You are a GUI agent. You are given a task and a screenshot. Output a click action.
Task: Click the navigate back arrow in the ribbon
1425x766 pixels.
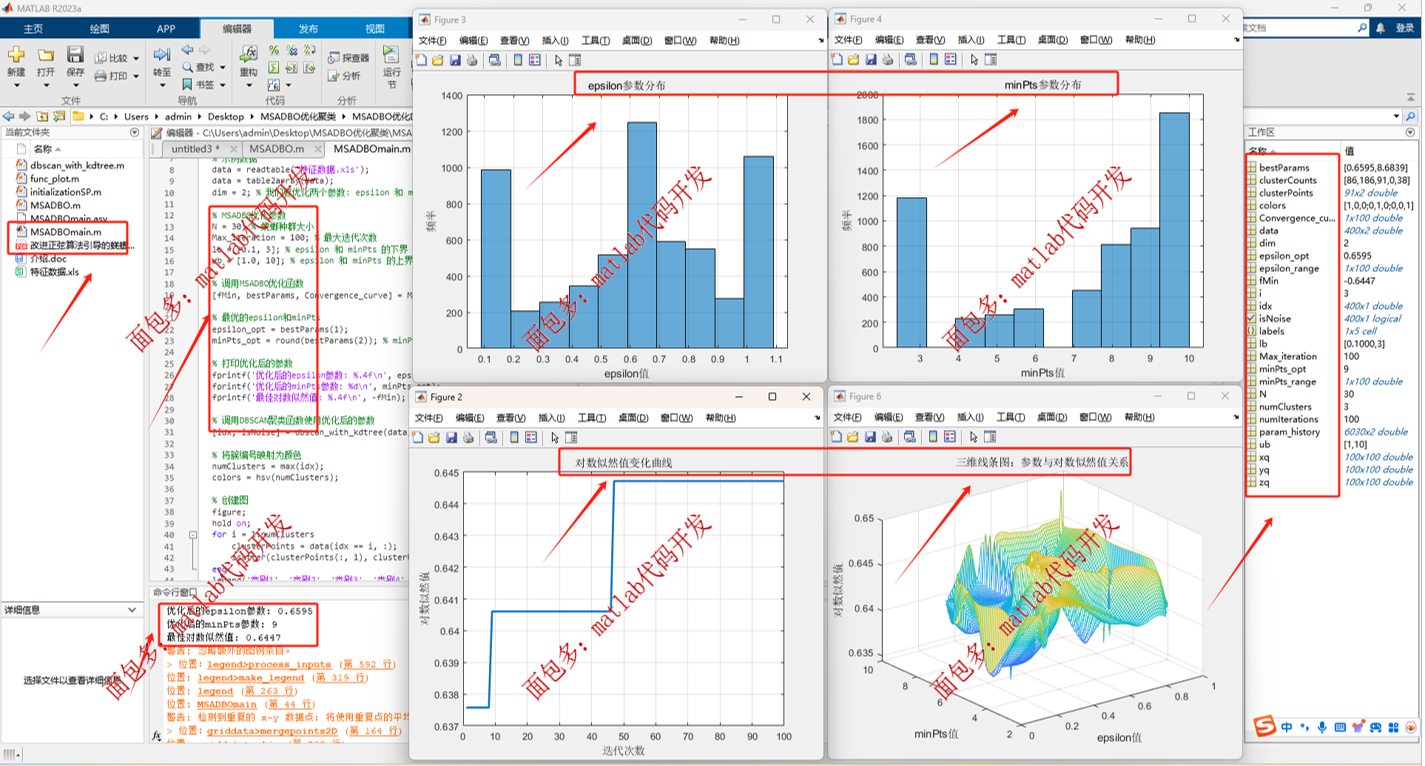tap(187, 49)
